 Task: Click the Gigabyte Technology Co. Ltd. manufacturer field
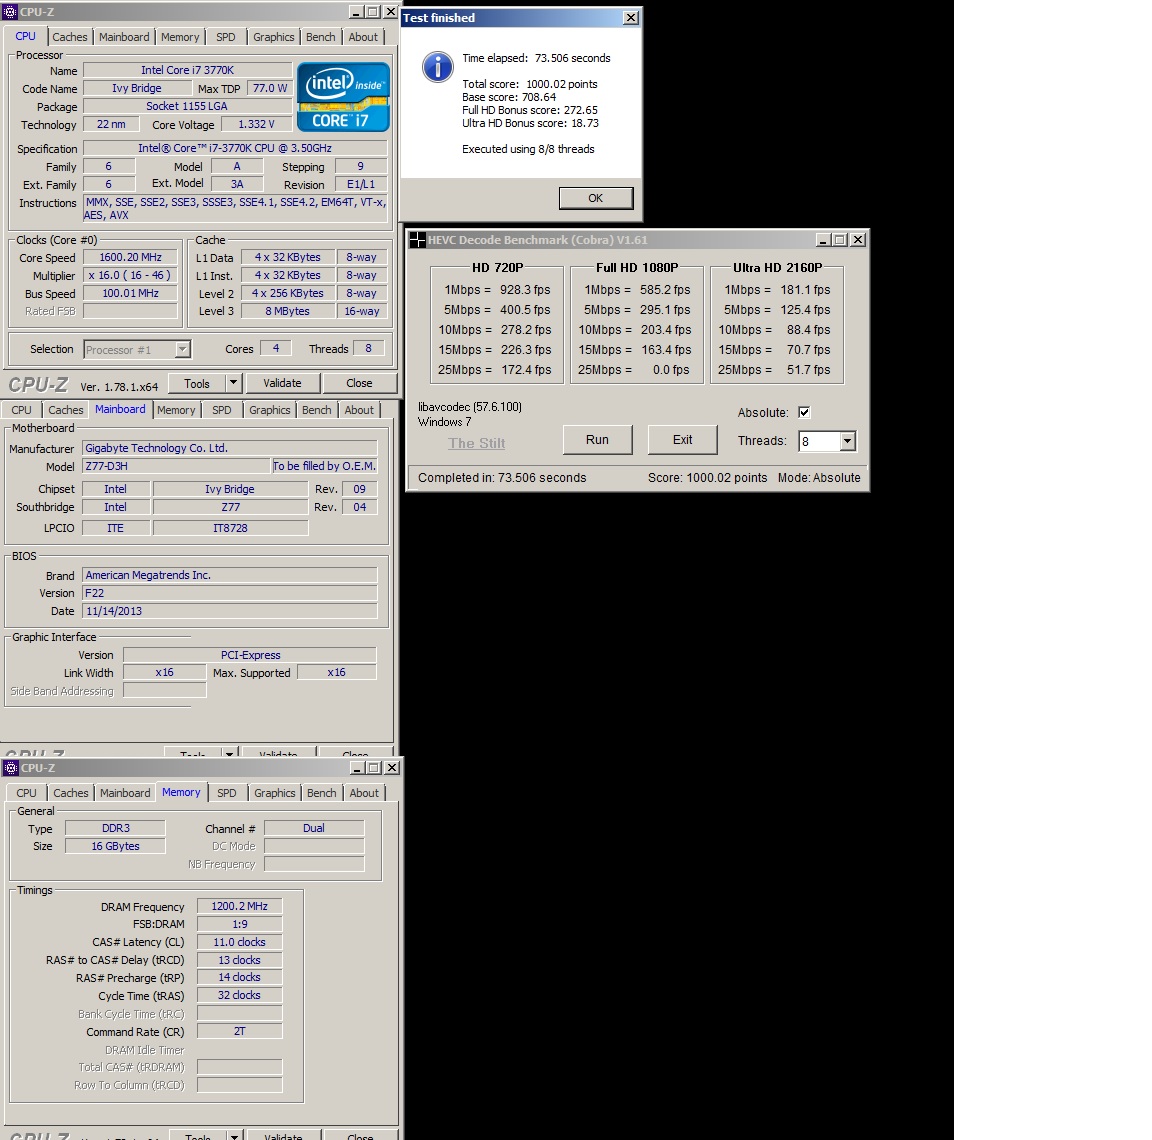[x=230, y=448]
